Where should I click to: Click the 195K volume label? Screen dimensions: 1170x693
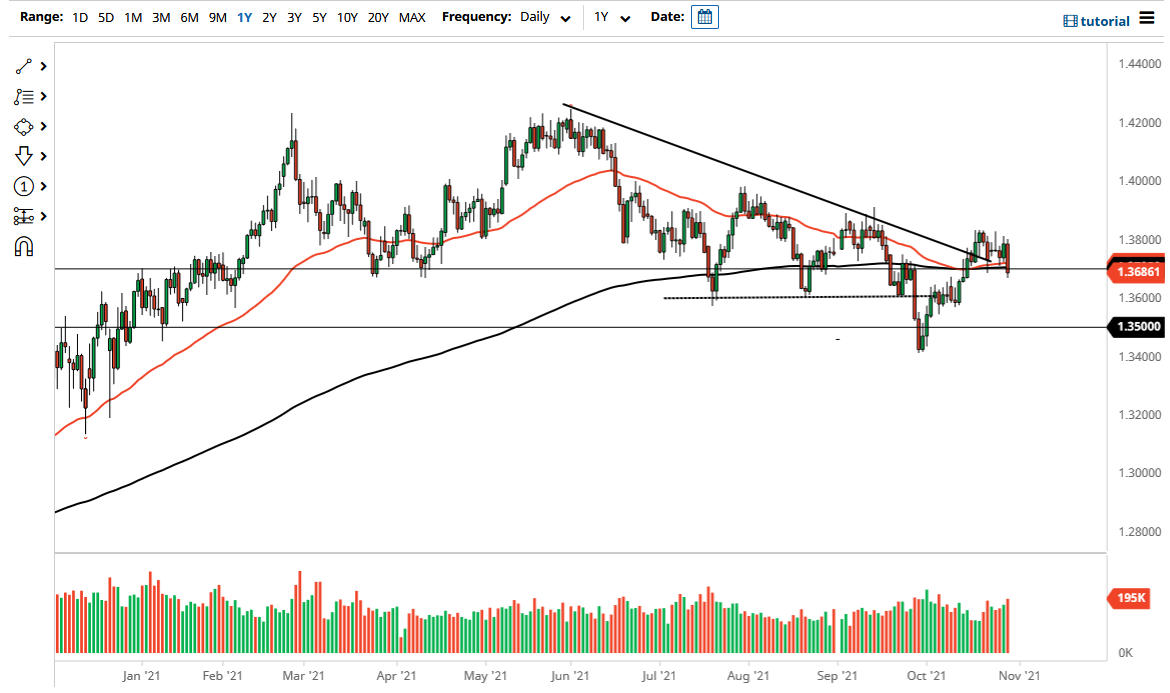(x=1128, y=598)
